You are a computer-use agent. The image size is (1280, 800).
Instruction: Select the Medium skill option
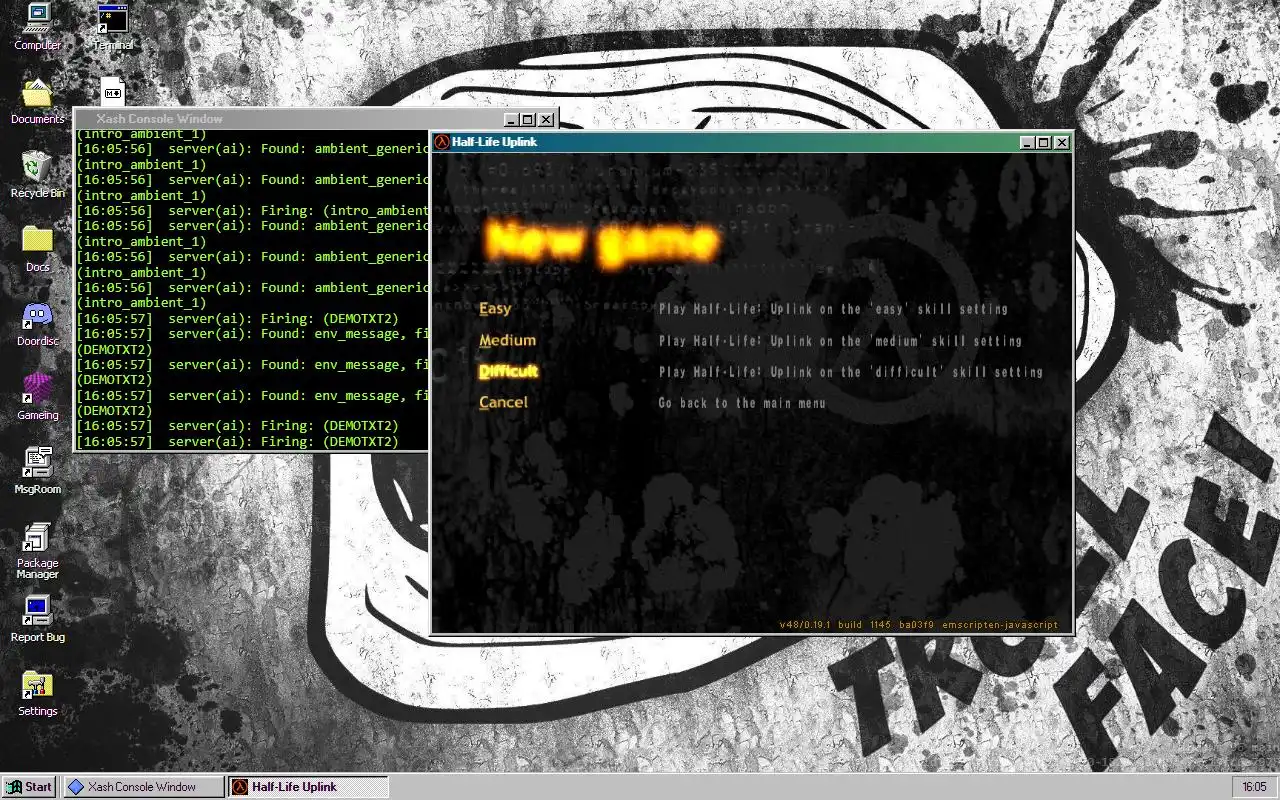click(x=507, y=340)
